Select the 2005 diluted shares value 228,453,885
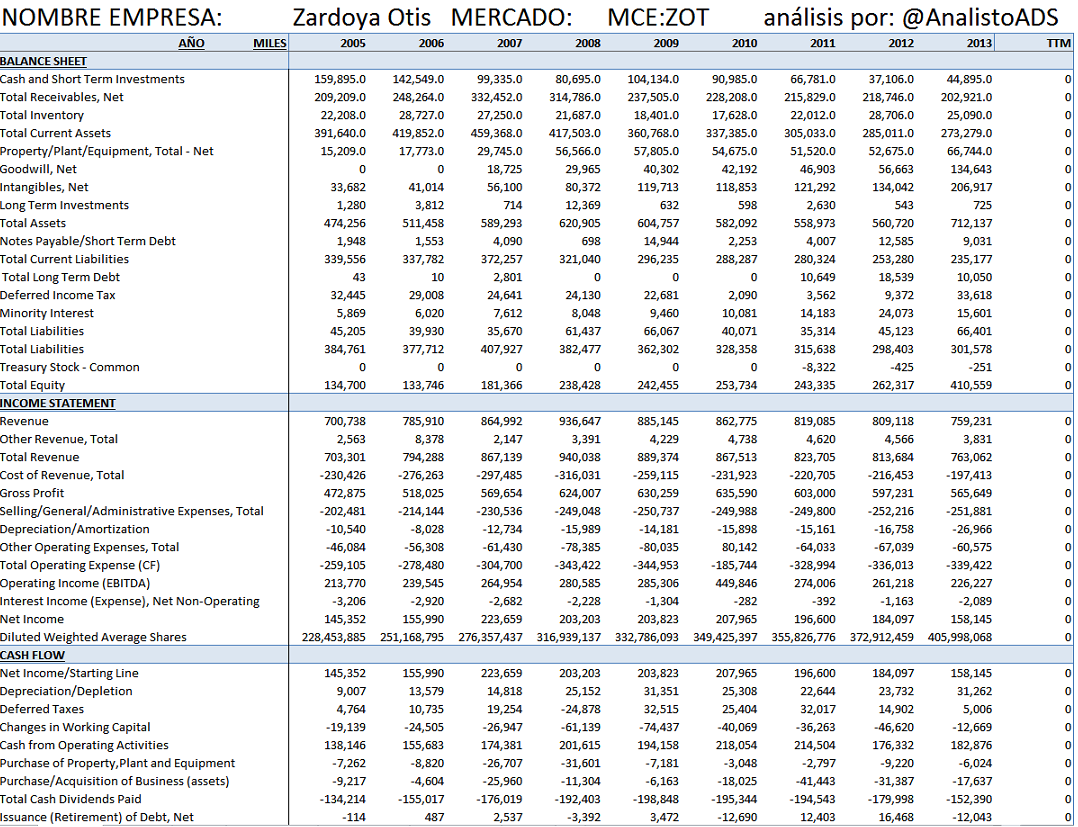The image size is (1078, 827). (x=334, y=637)
